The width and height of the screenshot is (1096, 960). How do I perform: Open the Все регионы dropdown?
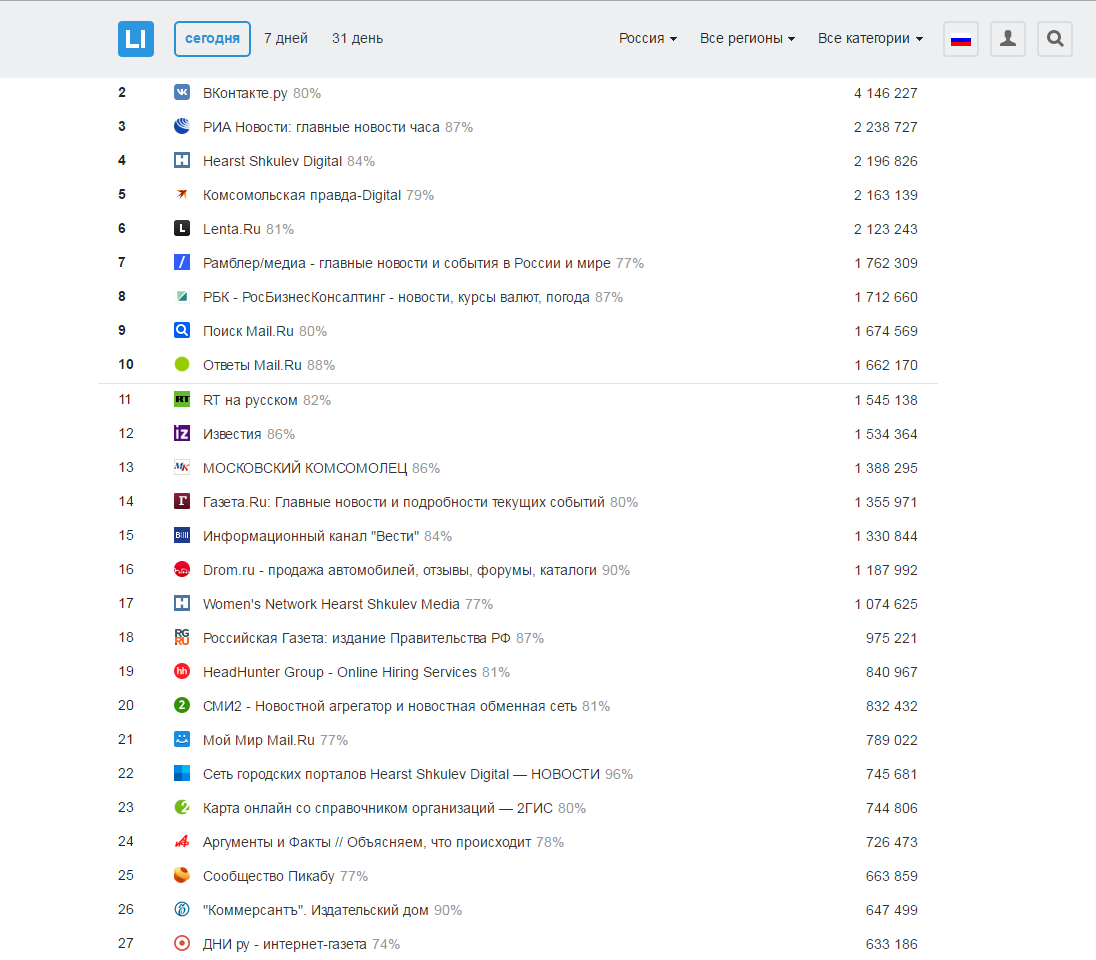pos(747,39)
